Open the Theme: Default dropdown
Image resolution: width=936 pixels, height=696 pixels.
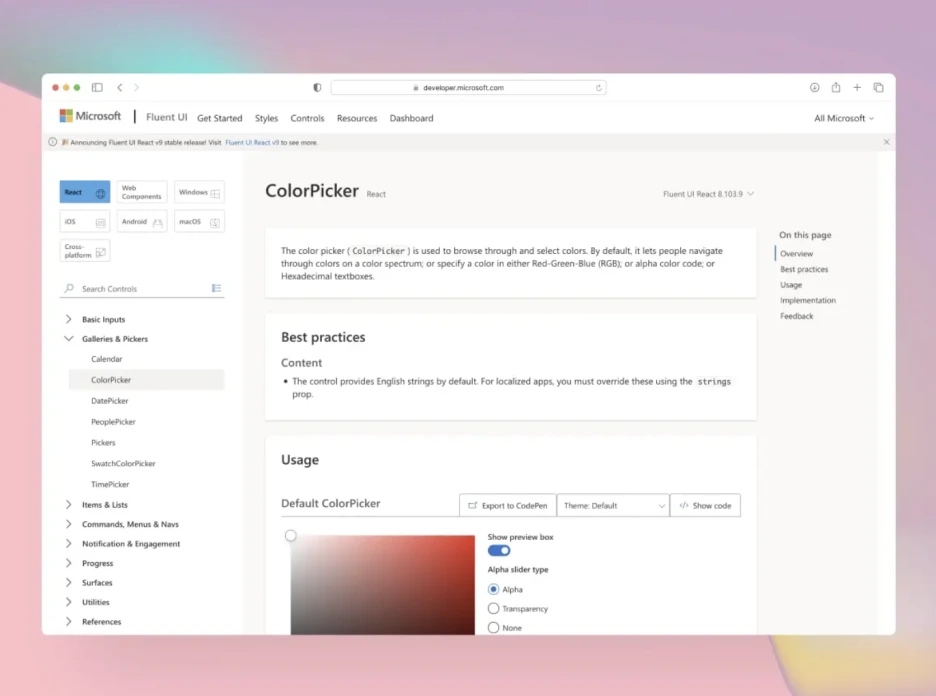[x=613, y=505]
